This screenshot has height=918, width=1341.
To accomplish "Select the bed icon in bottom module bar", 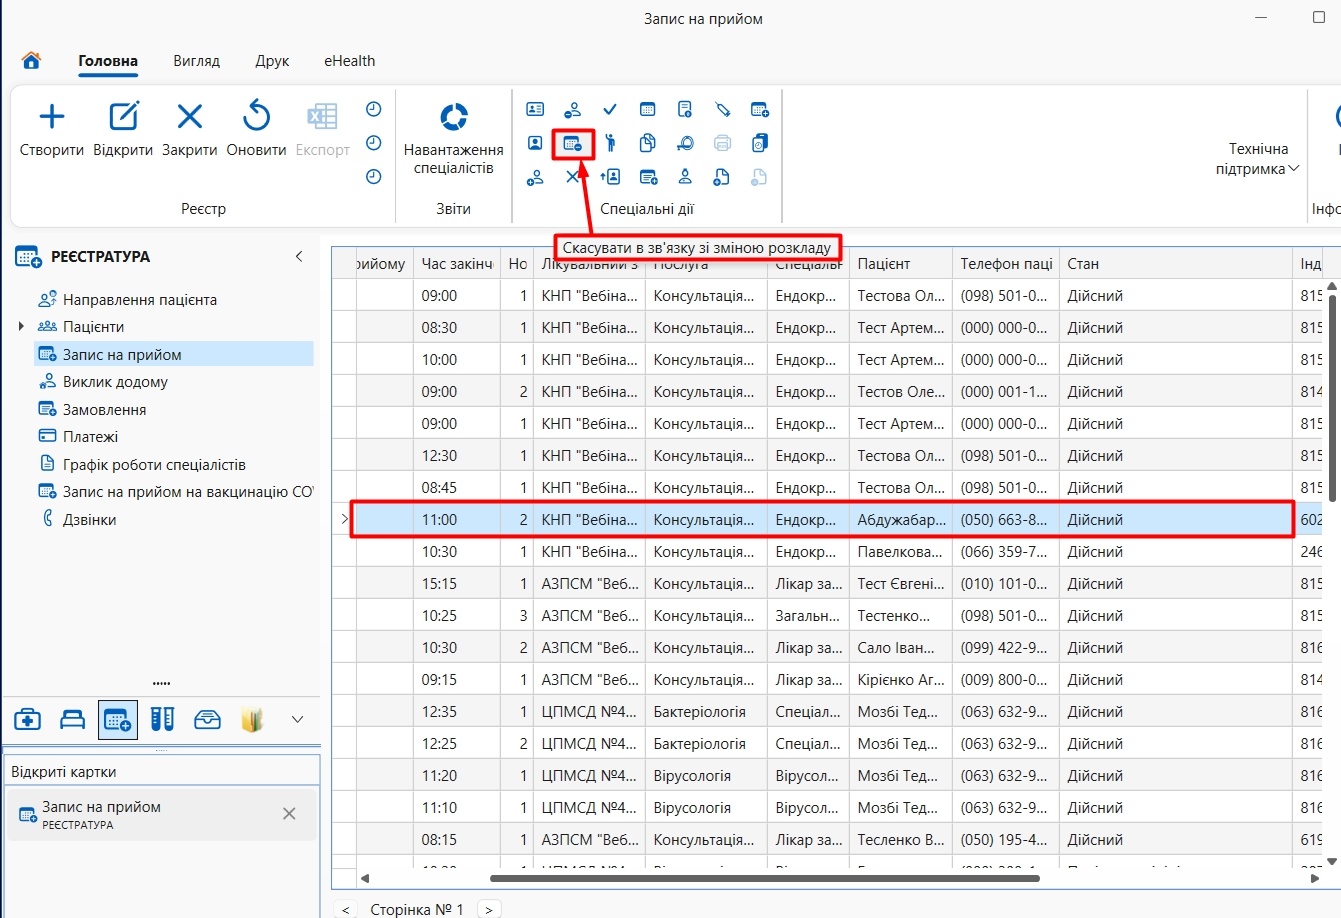I will pos(73,719).
